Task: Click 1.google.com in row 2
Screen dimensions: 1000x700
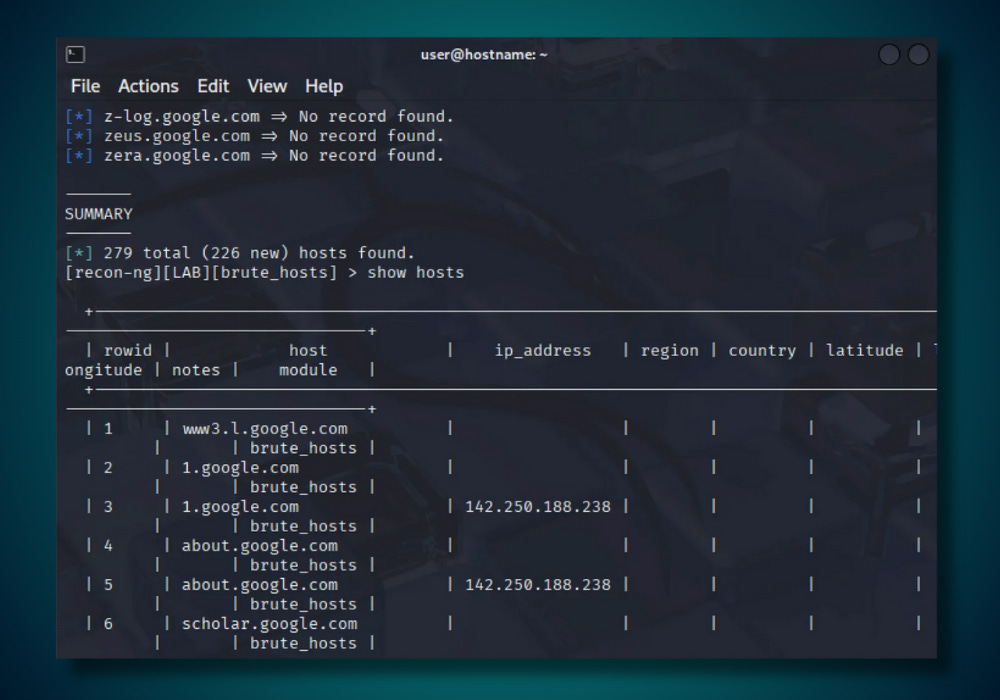Action: coord(240,468)
